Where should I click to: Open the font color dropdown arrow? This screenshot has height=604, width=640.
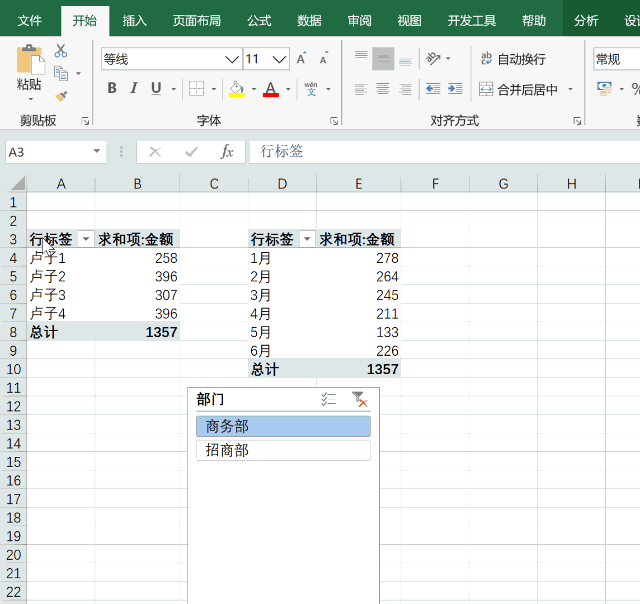pyautogui.click(x=288, y=89)
